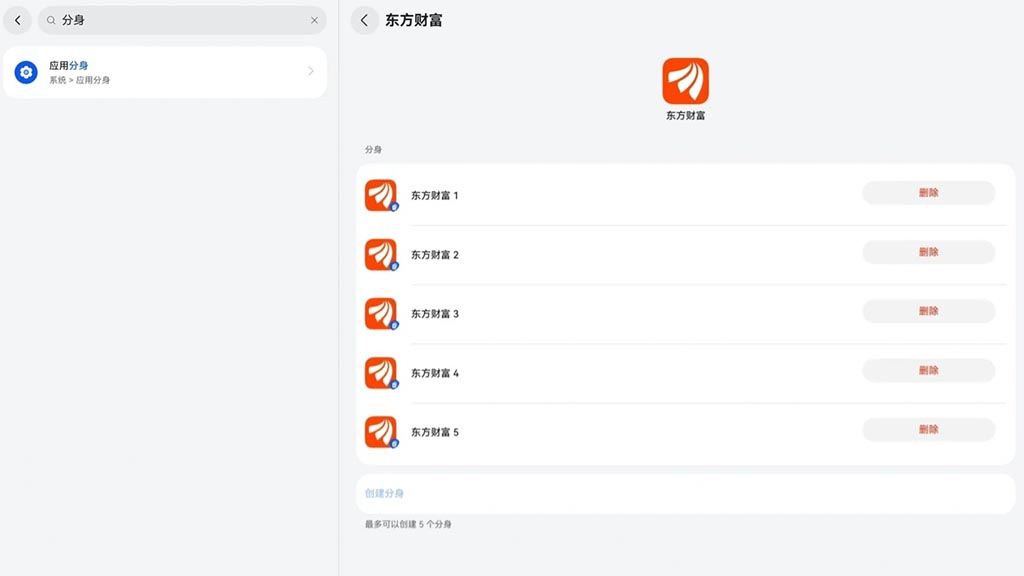
Task: Delete the 东方财富 1 clone
Action: tap(928, 193)
